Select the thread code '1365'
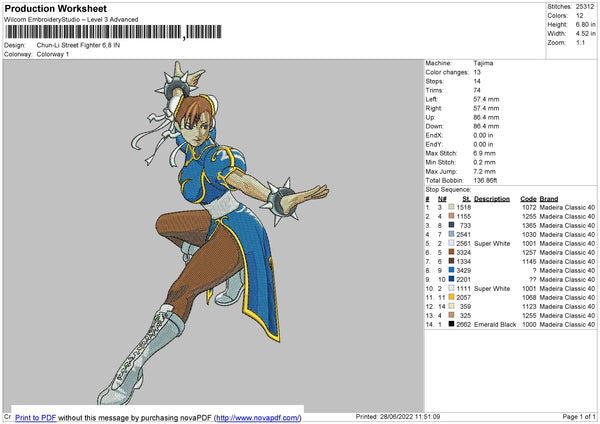 tap(529, 225)
